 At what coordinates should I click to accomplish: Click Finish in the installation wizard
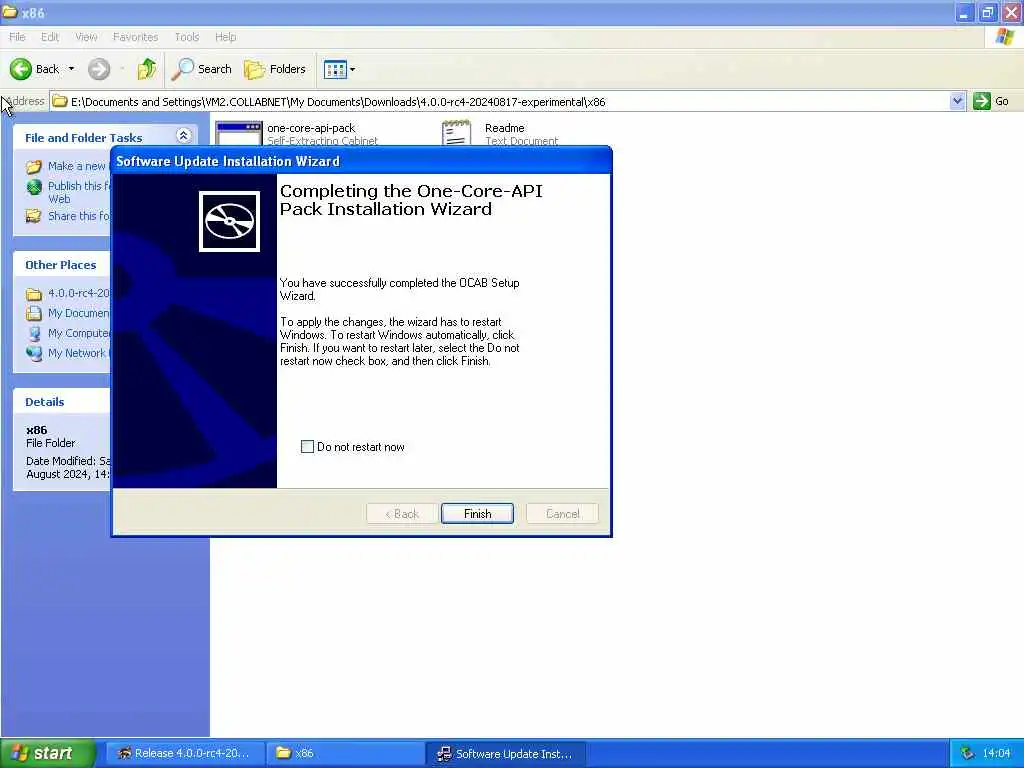click(477, 514)
